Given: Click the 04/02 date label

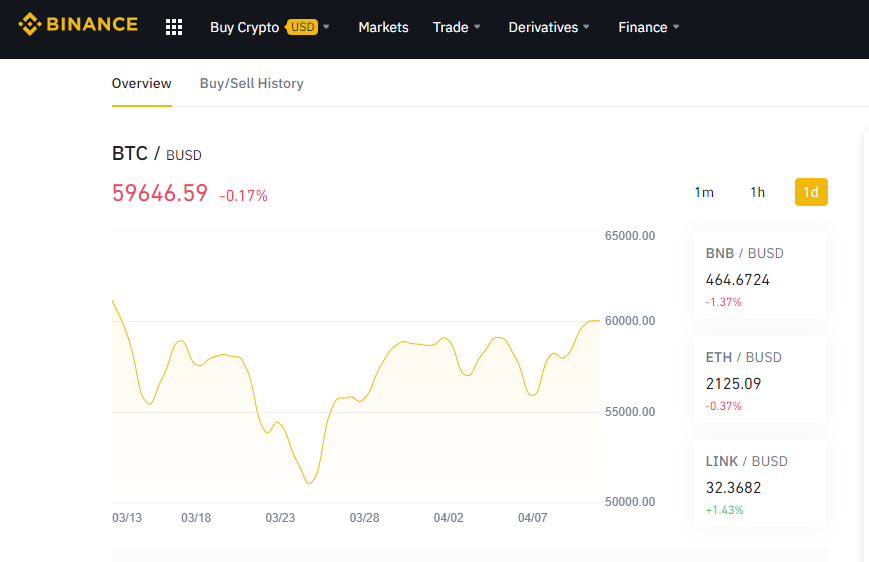Looking at the screenshot, I should click(x=448, y=518).
